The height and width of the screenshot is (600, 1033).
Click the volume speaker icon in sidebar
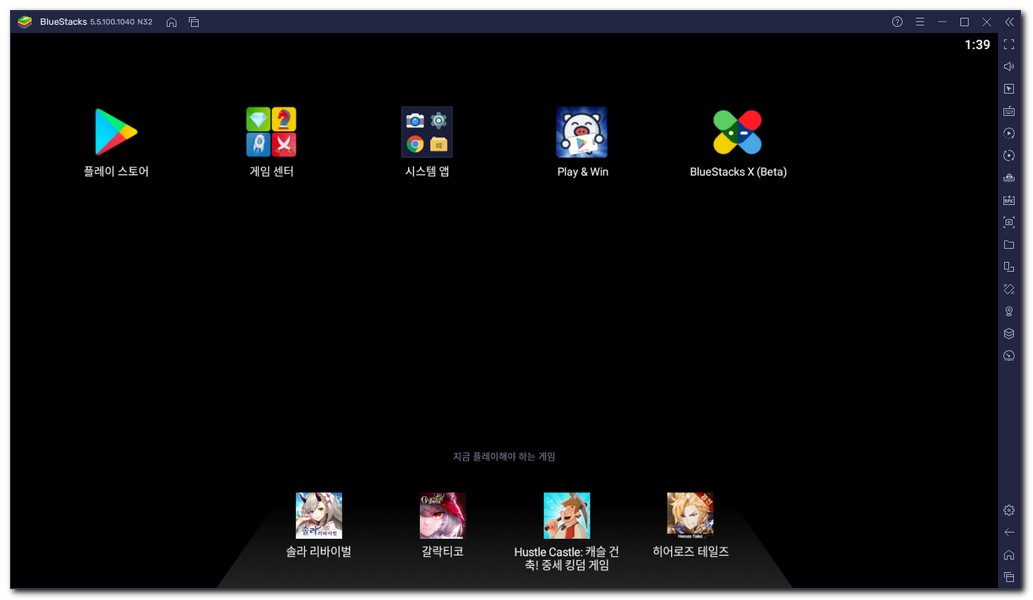[x=1009, y=67]
